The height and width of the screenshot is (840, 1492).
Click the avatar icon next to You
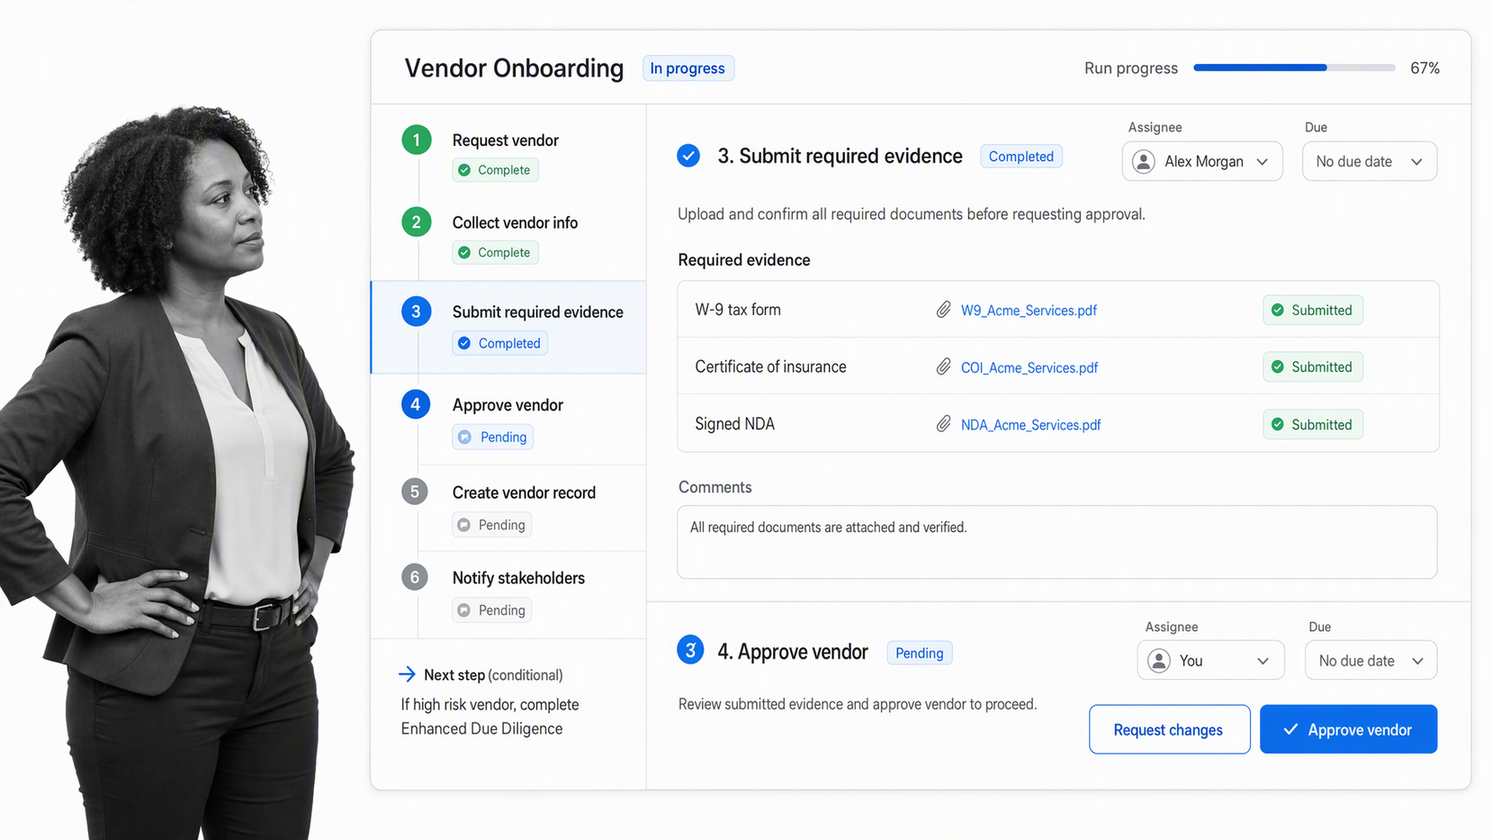pyautogui.click(x=1159, y=660)
